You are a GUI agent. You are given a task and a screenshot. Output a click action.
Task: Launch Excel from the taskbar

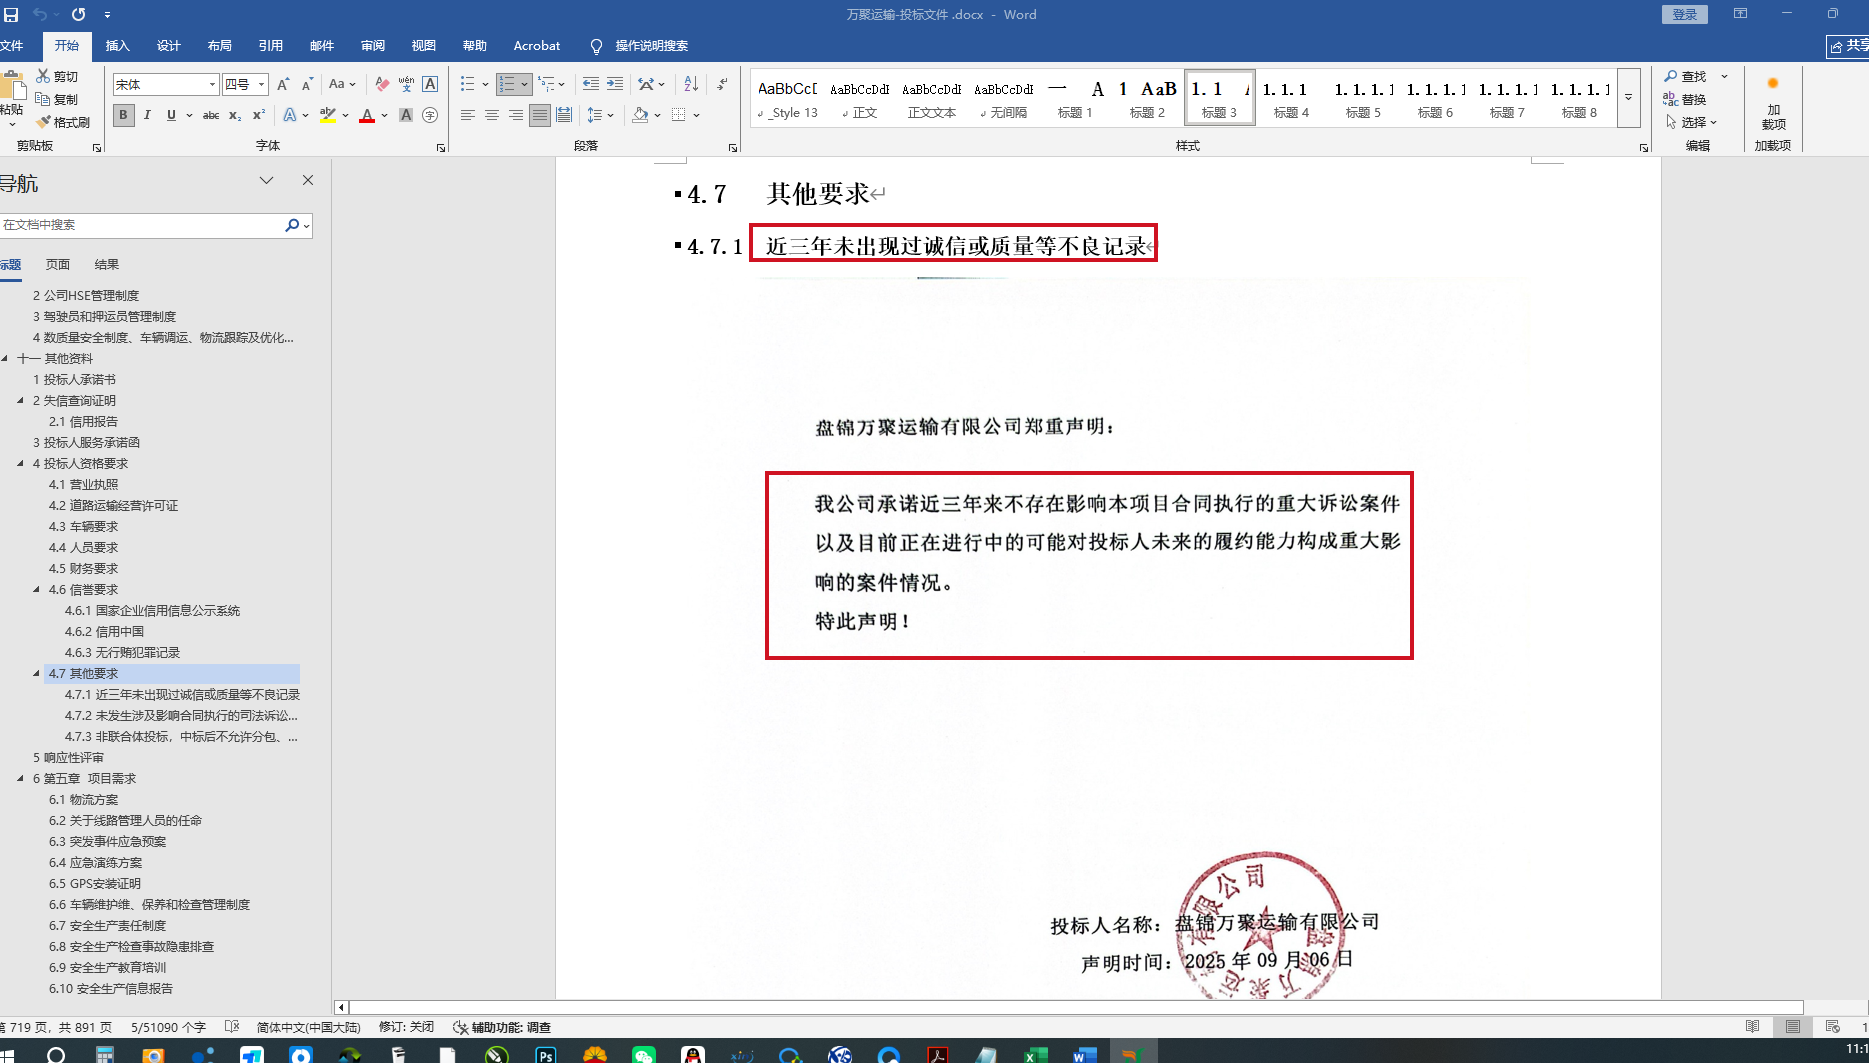pos(1035,1055)
